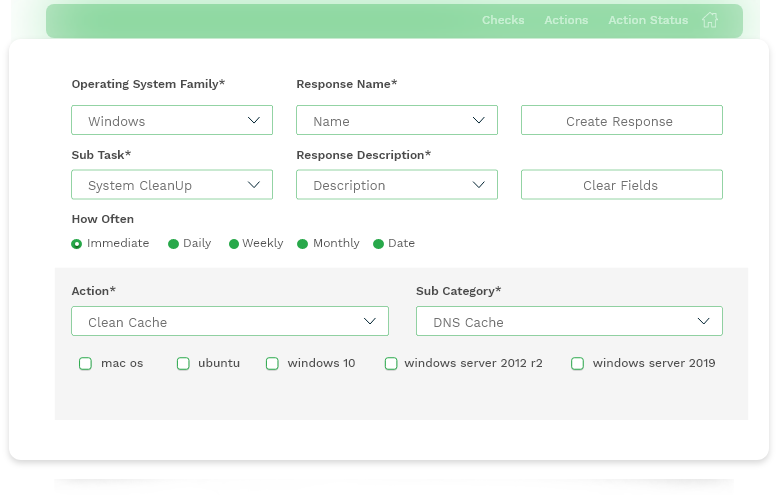Screen dimensions: 778x495
Task: Click the Create Response button
Action: [x=622, y=120]
